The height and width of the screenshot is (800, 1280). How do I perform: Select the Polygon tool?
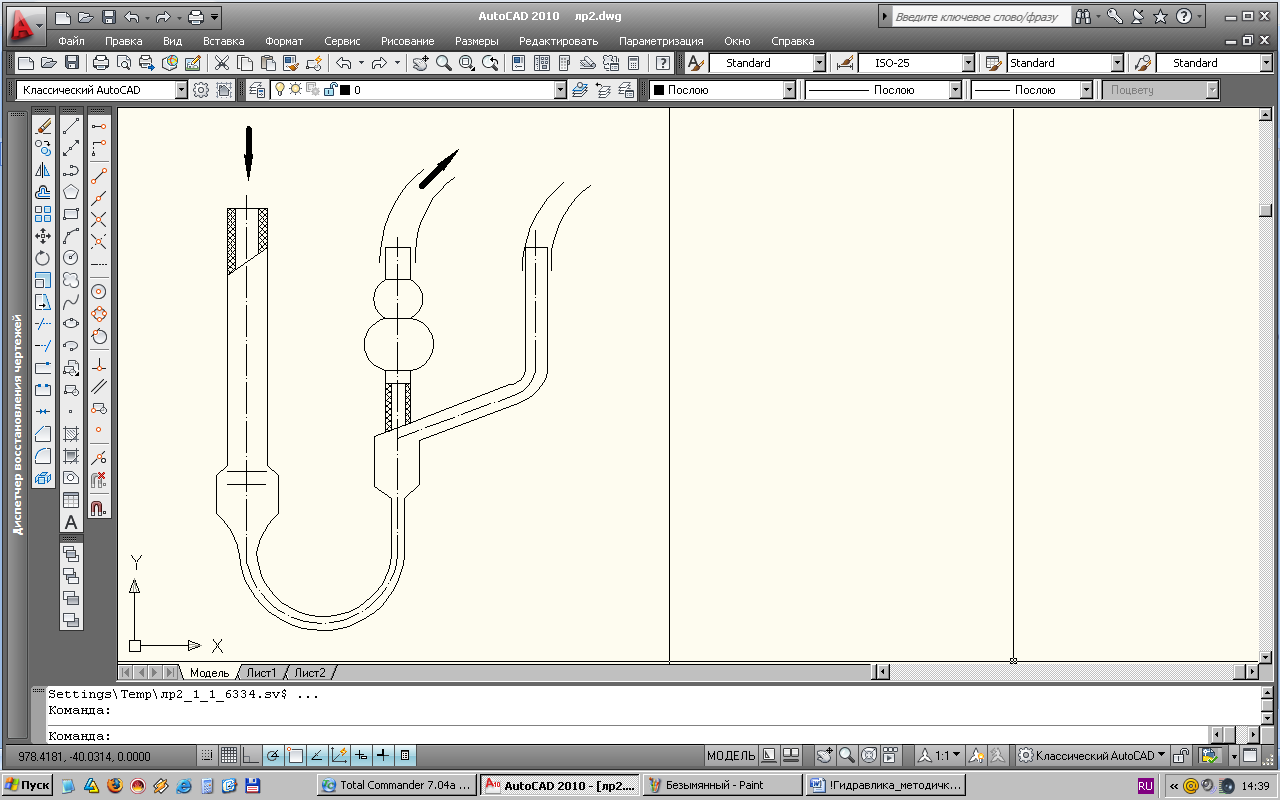pos(71,192)
